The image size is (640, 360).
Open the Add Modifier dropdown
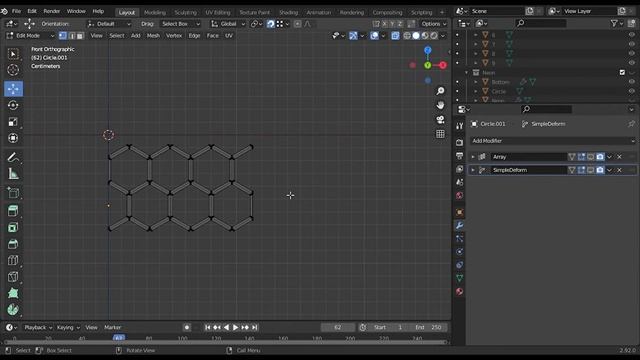[553, 141]
